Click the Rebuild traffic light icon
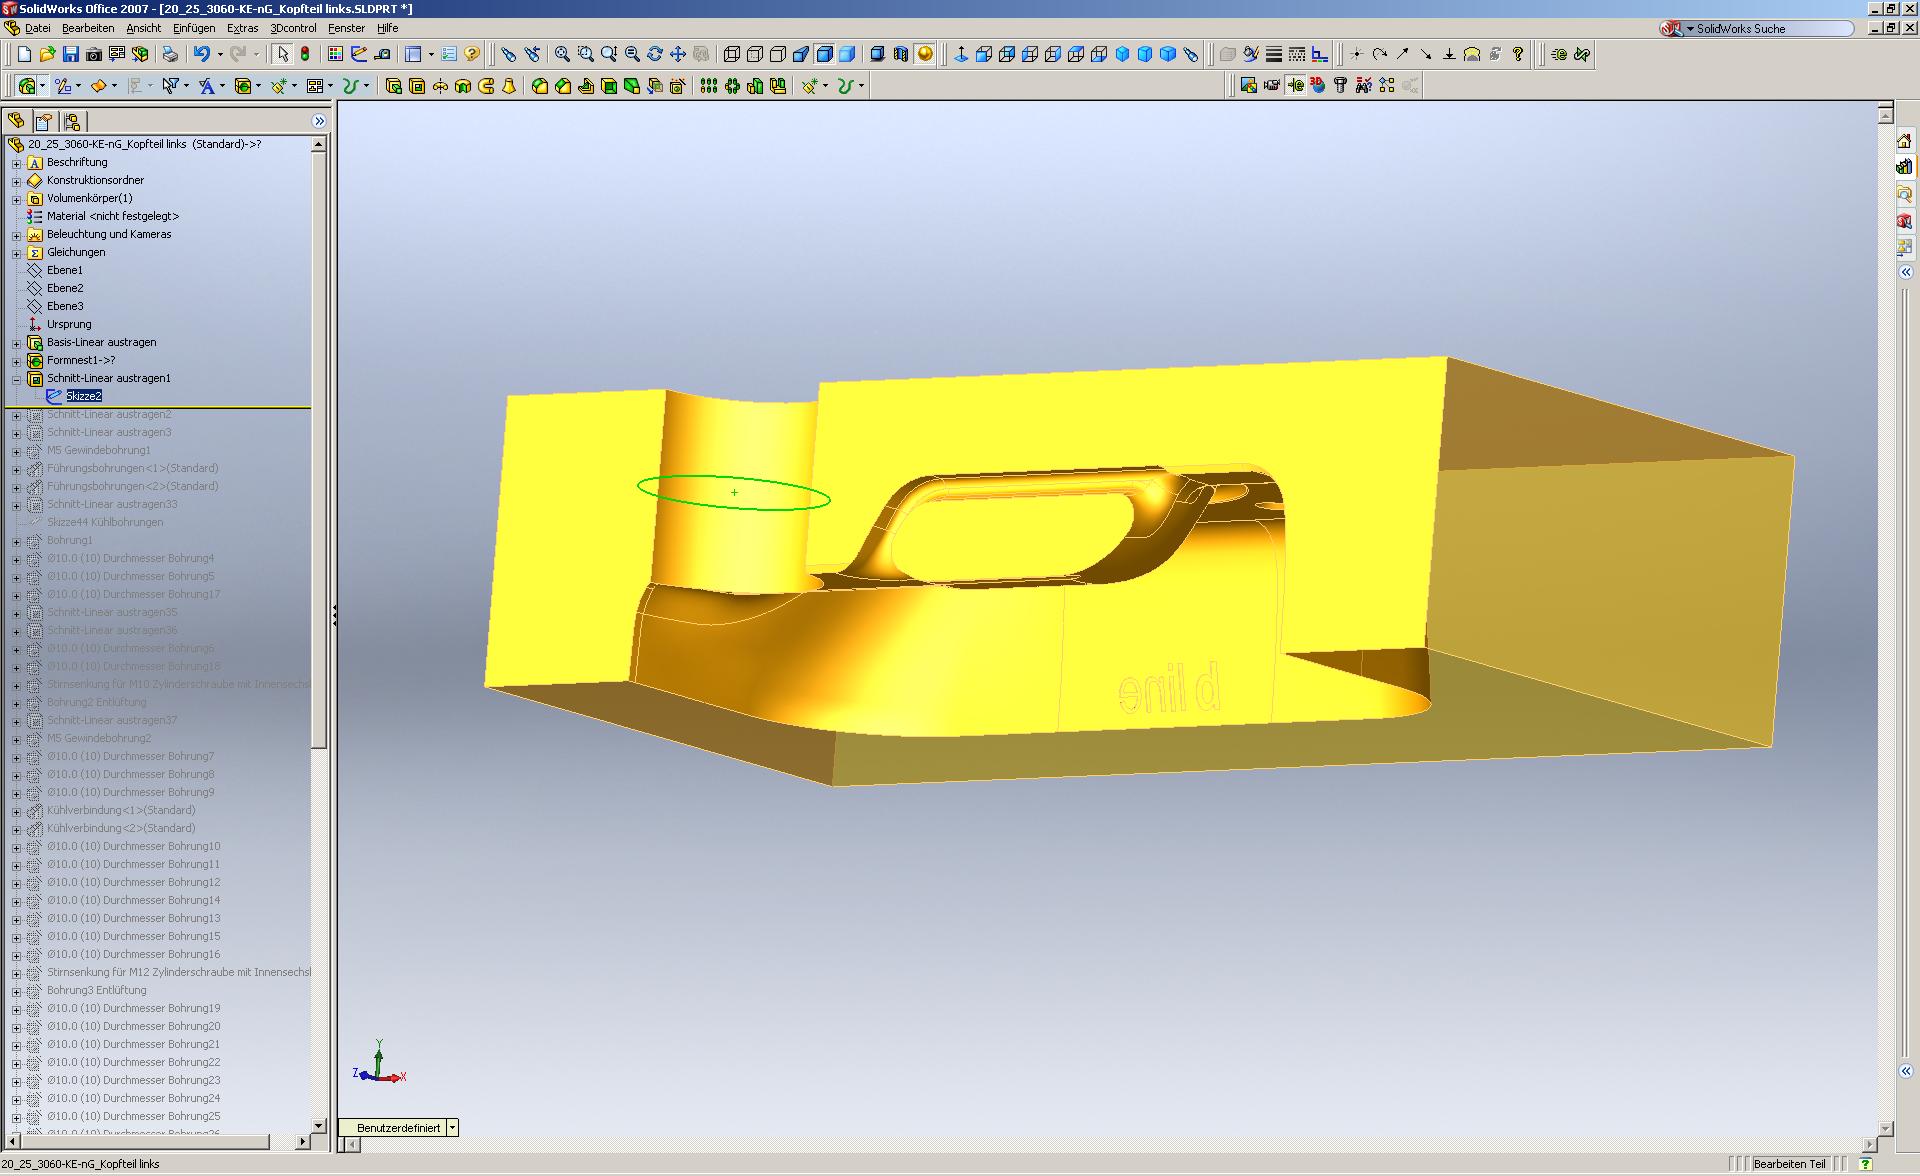This screenshot has width=1920, height=1176. click(305, 54)
